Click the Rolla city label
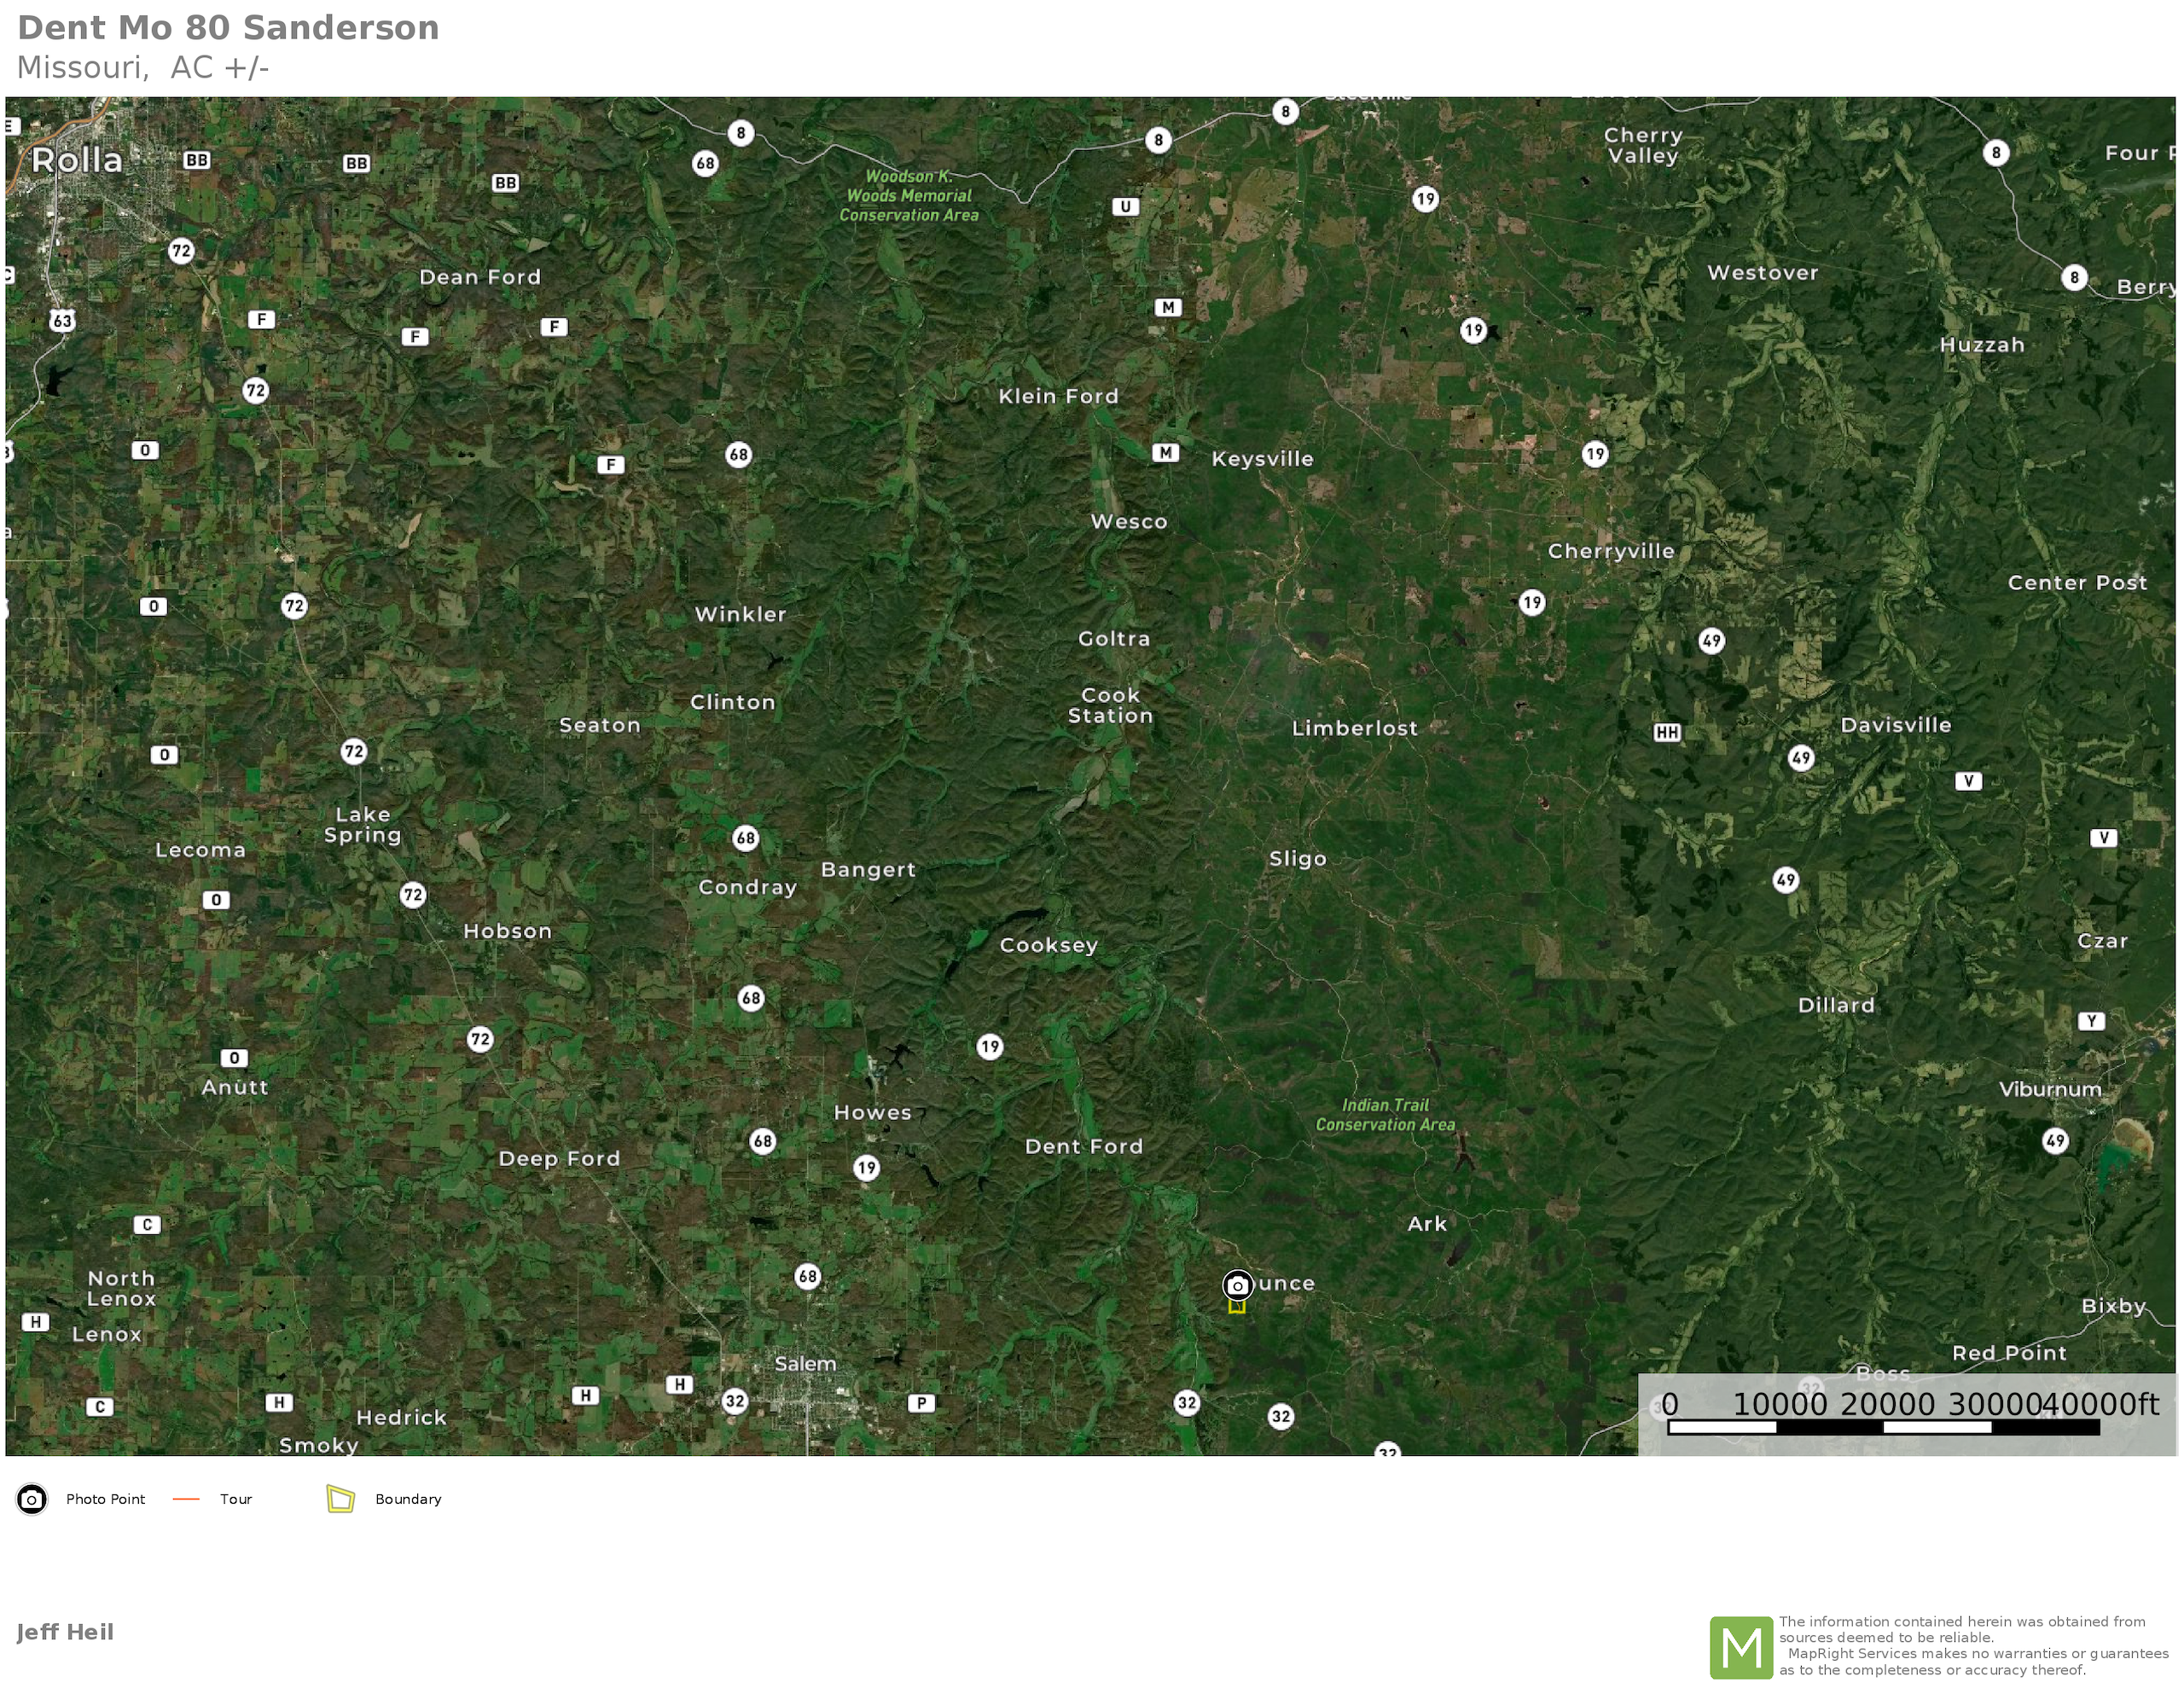Screen dimensions: 2184x1688 [x=77, y=160]
